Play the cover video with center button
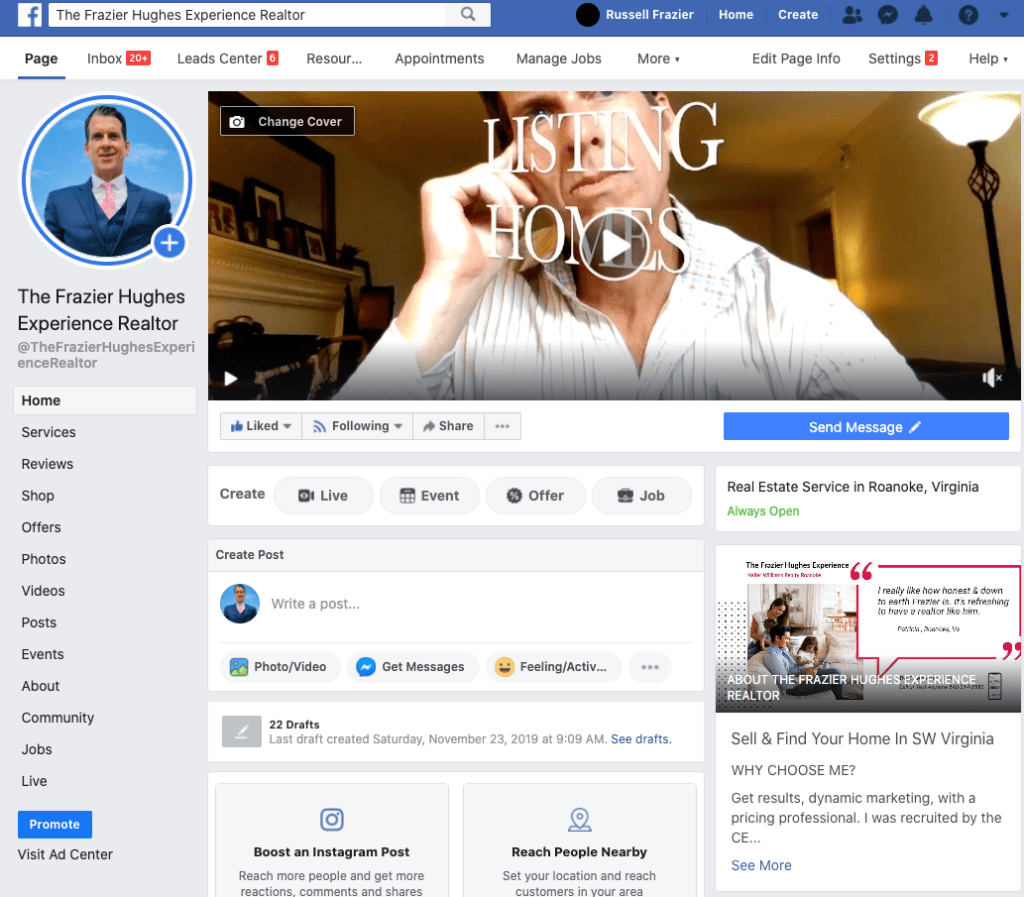The height and width of the screenshot is (897, 1024). pos(612,245)
